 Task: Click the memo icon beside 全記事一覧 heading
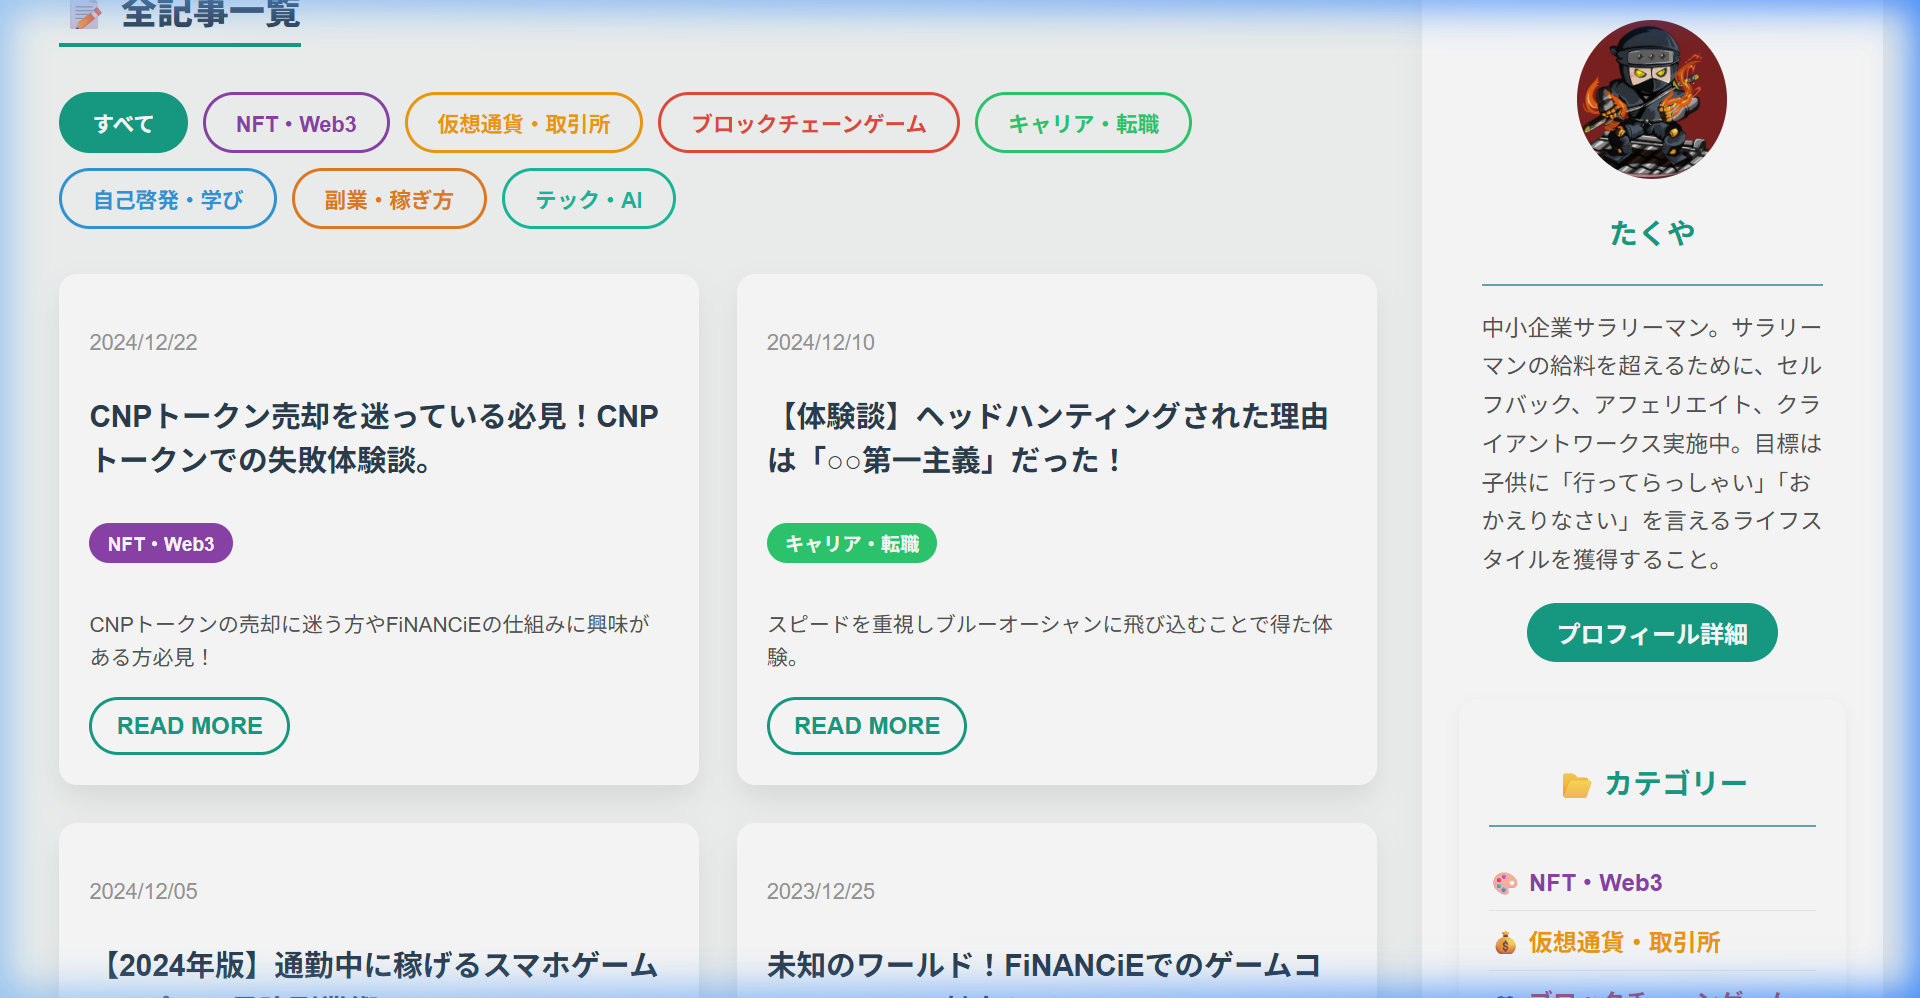86,14
